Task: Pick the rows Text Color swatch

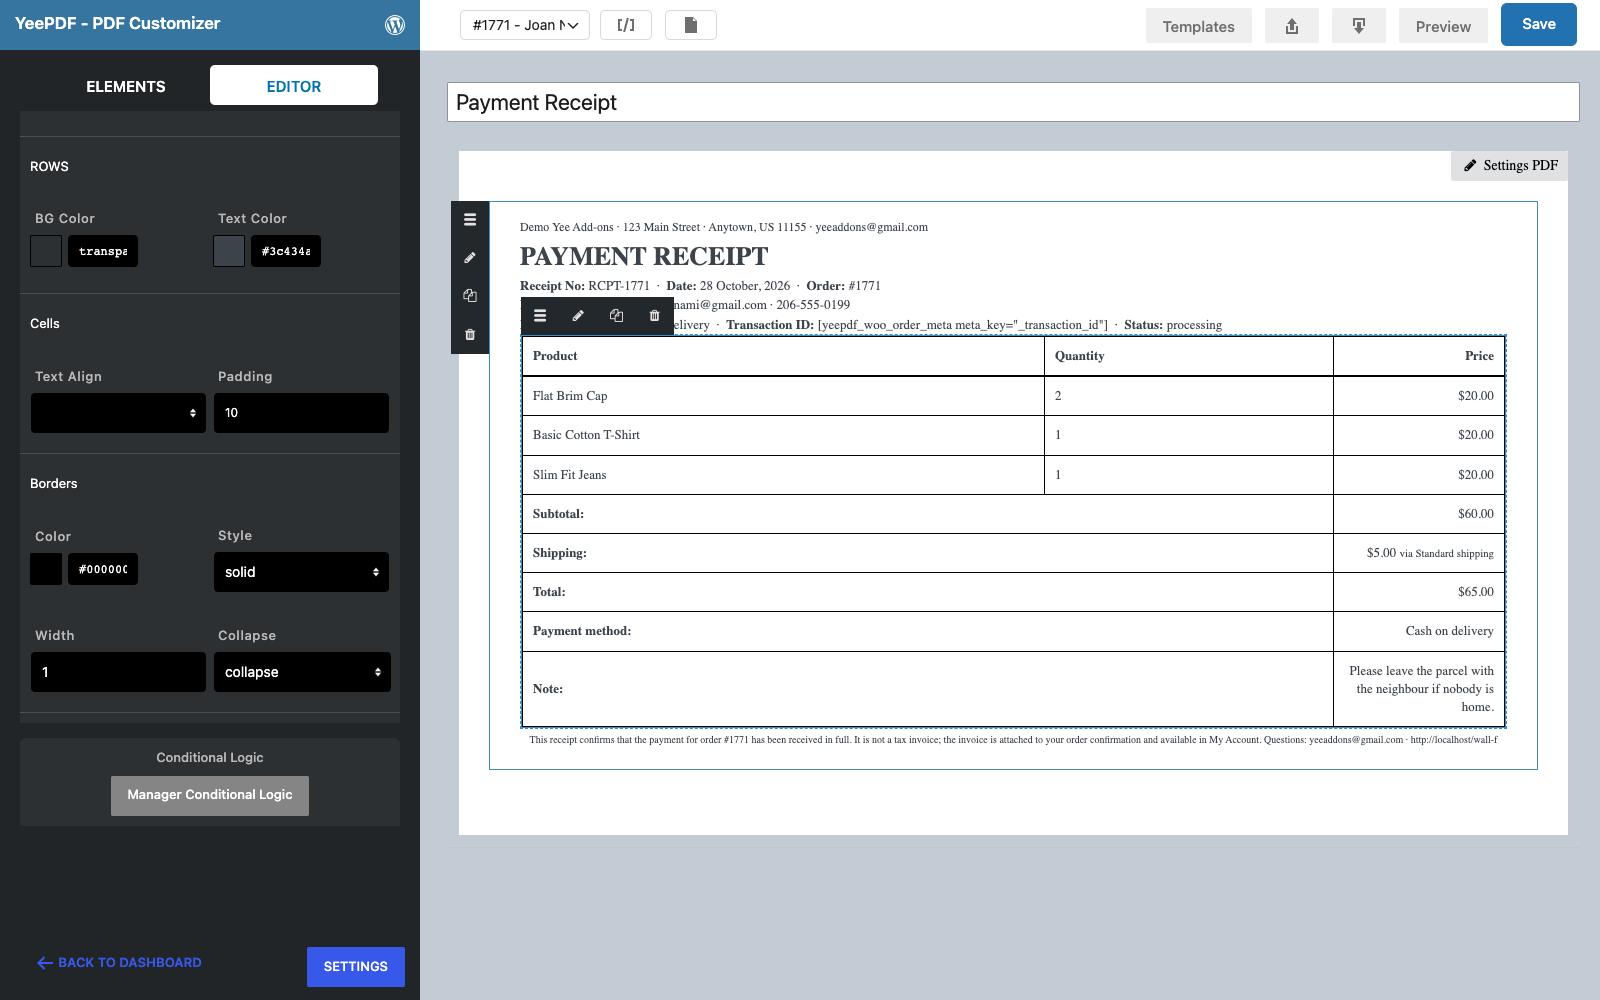Action: pyautogui.click(x=229, y=251)
